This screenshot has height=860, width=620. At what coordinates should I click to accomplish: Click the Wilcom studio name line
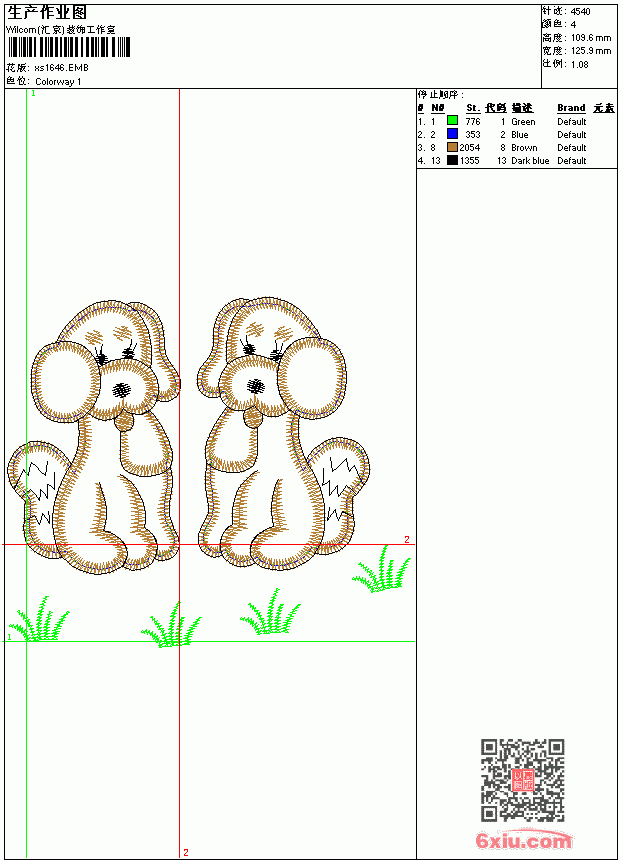click(x=60, y=30)
